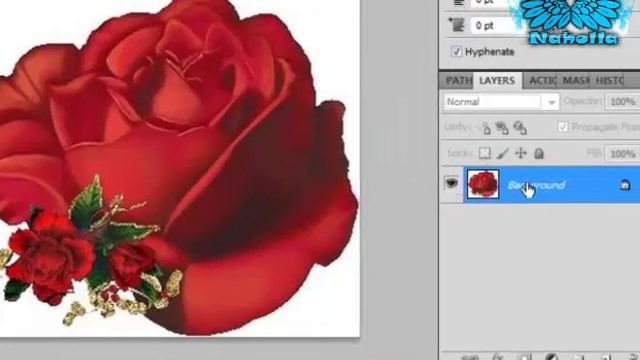Click the Background layer name
Image resolution: width=640 pixels, height=360 pixels.
point(536,185)
